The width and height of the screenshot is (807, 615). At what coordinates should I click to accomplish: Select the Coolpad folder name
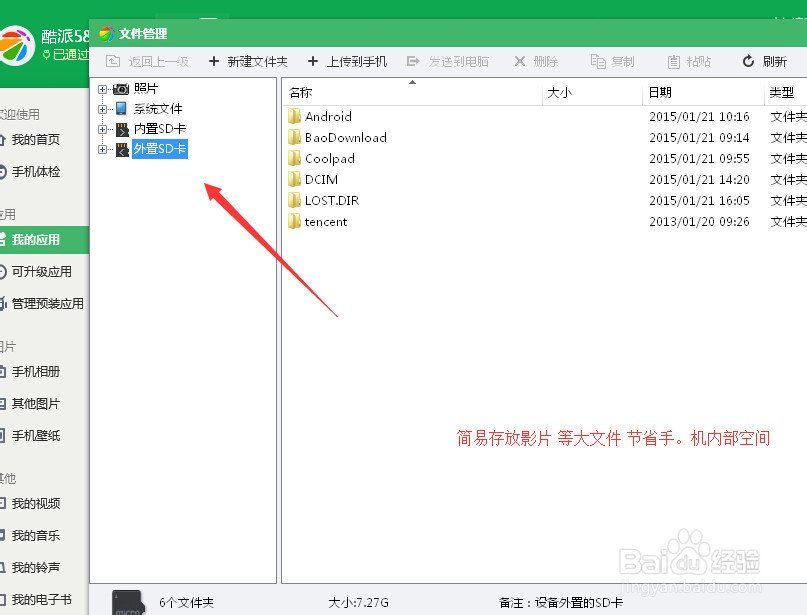click(330, 159)
